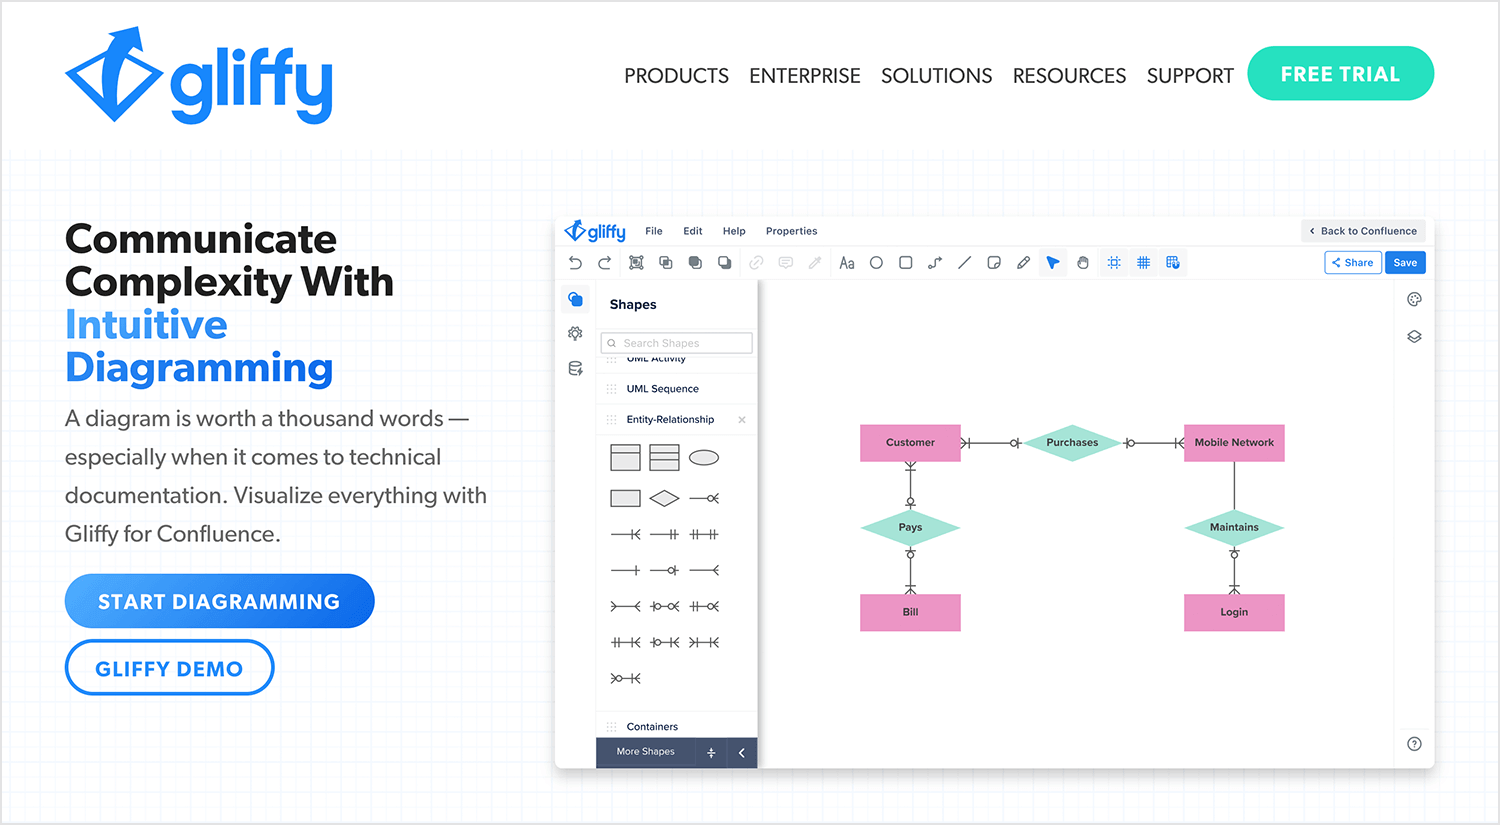The image size is (1500, 825).
Task: Select the straight line tool
Action: 964,263
